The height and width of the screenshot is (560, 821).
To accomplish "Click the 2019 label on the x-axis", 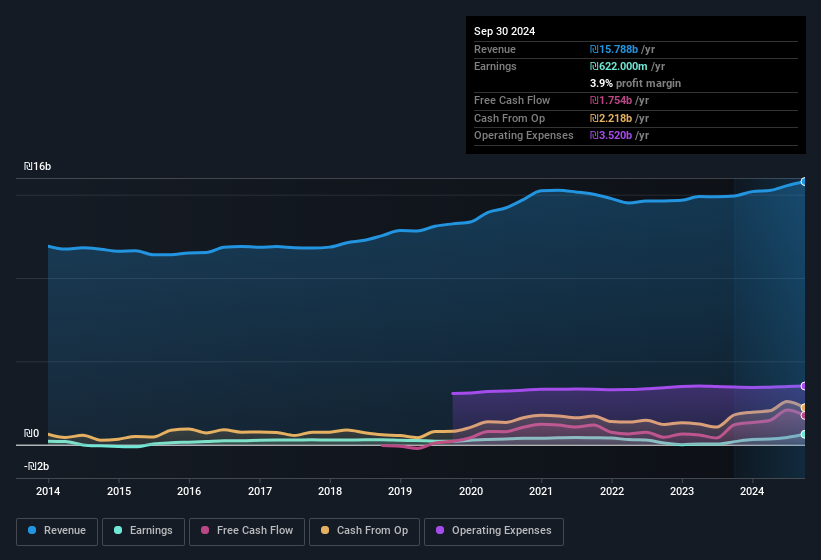I will pos(400,491).
